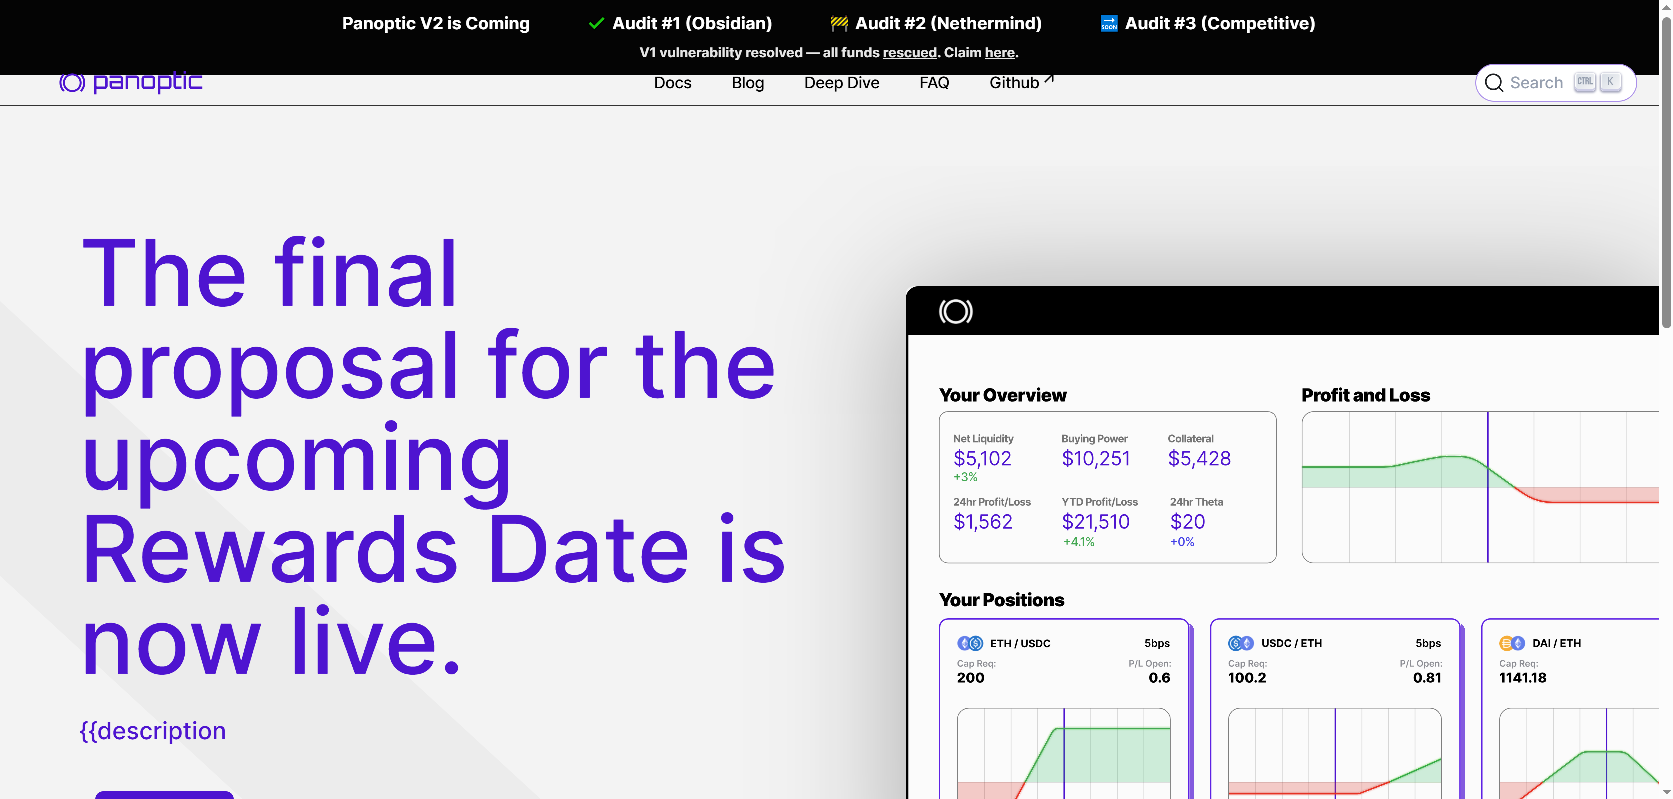Click the YTD Profit/Loss value $21,510

tap(1096, 522)
